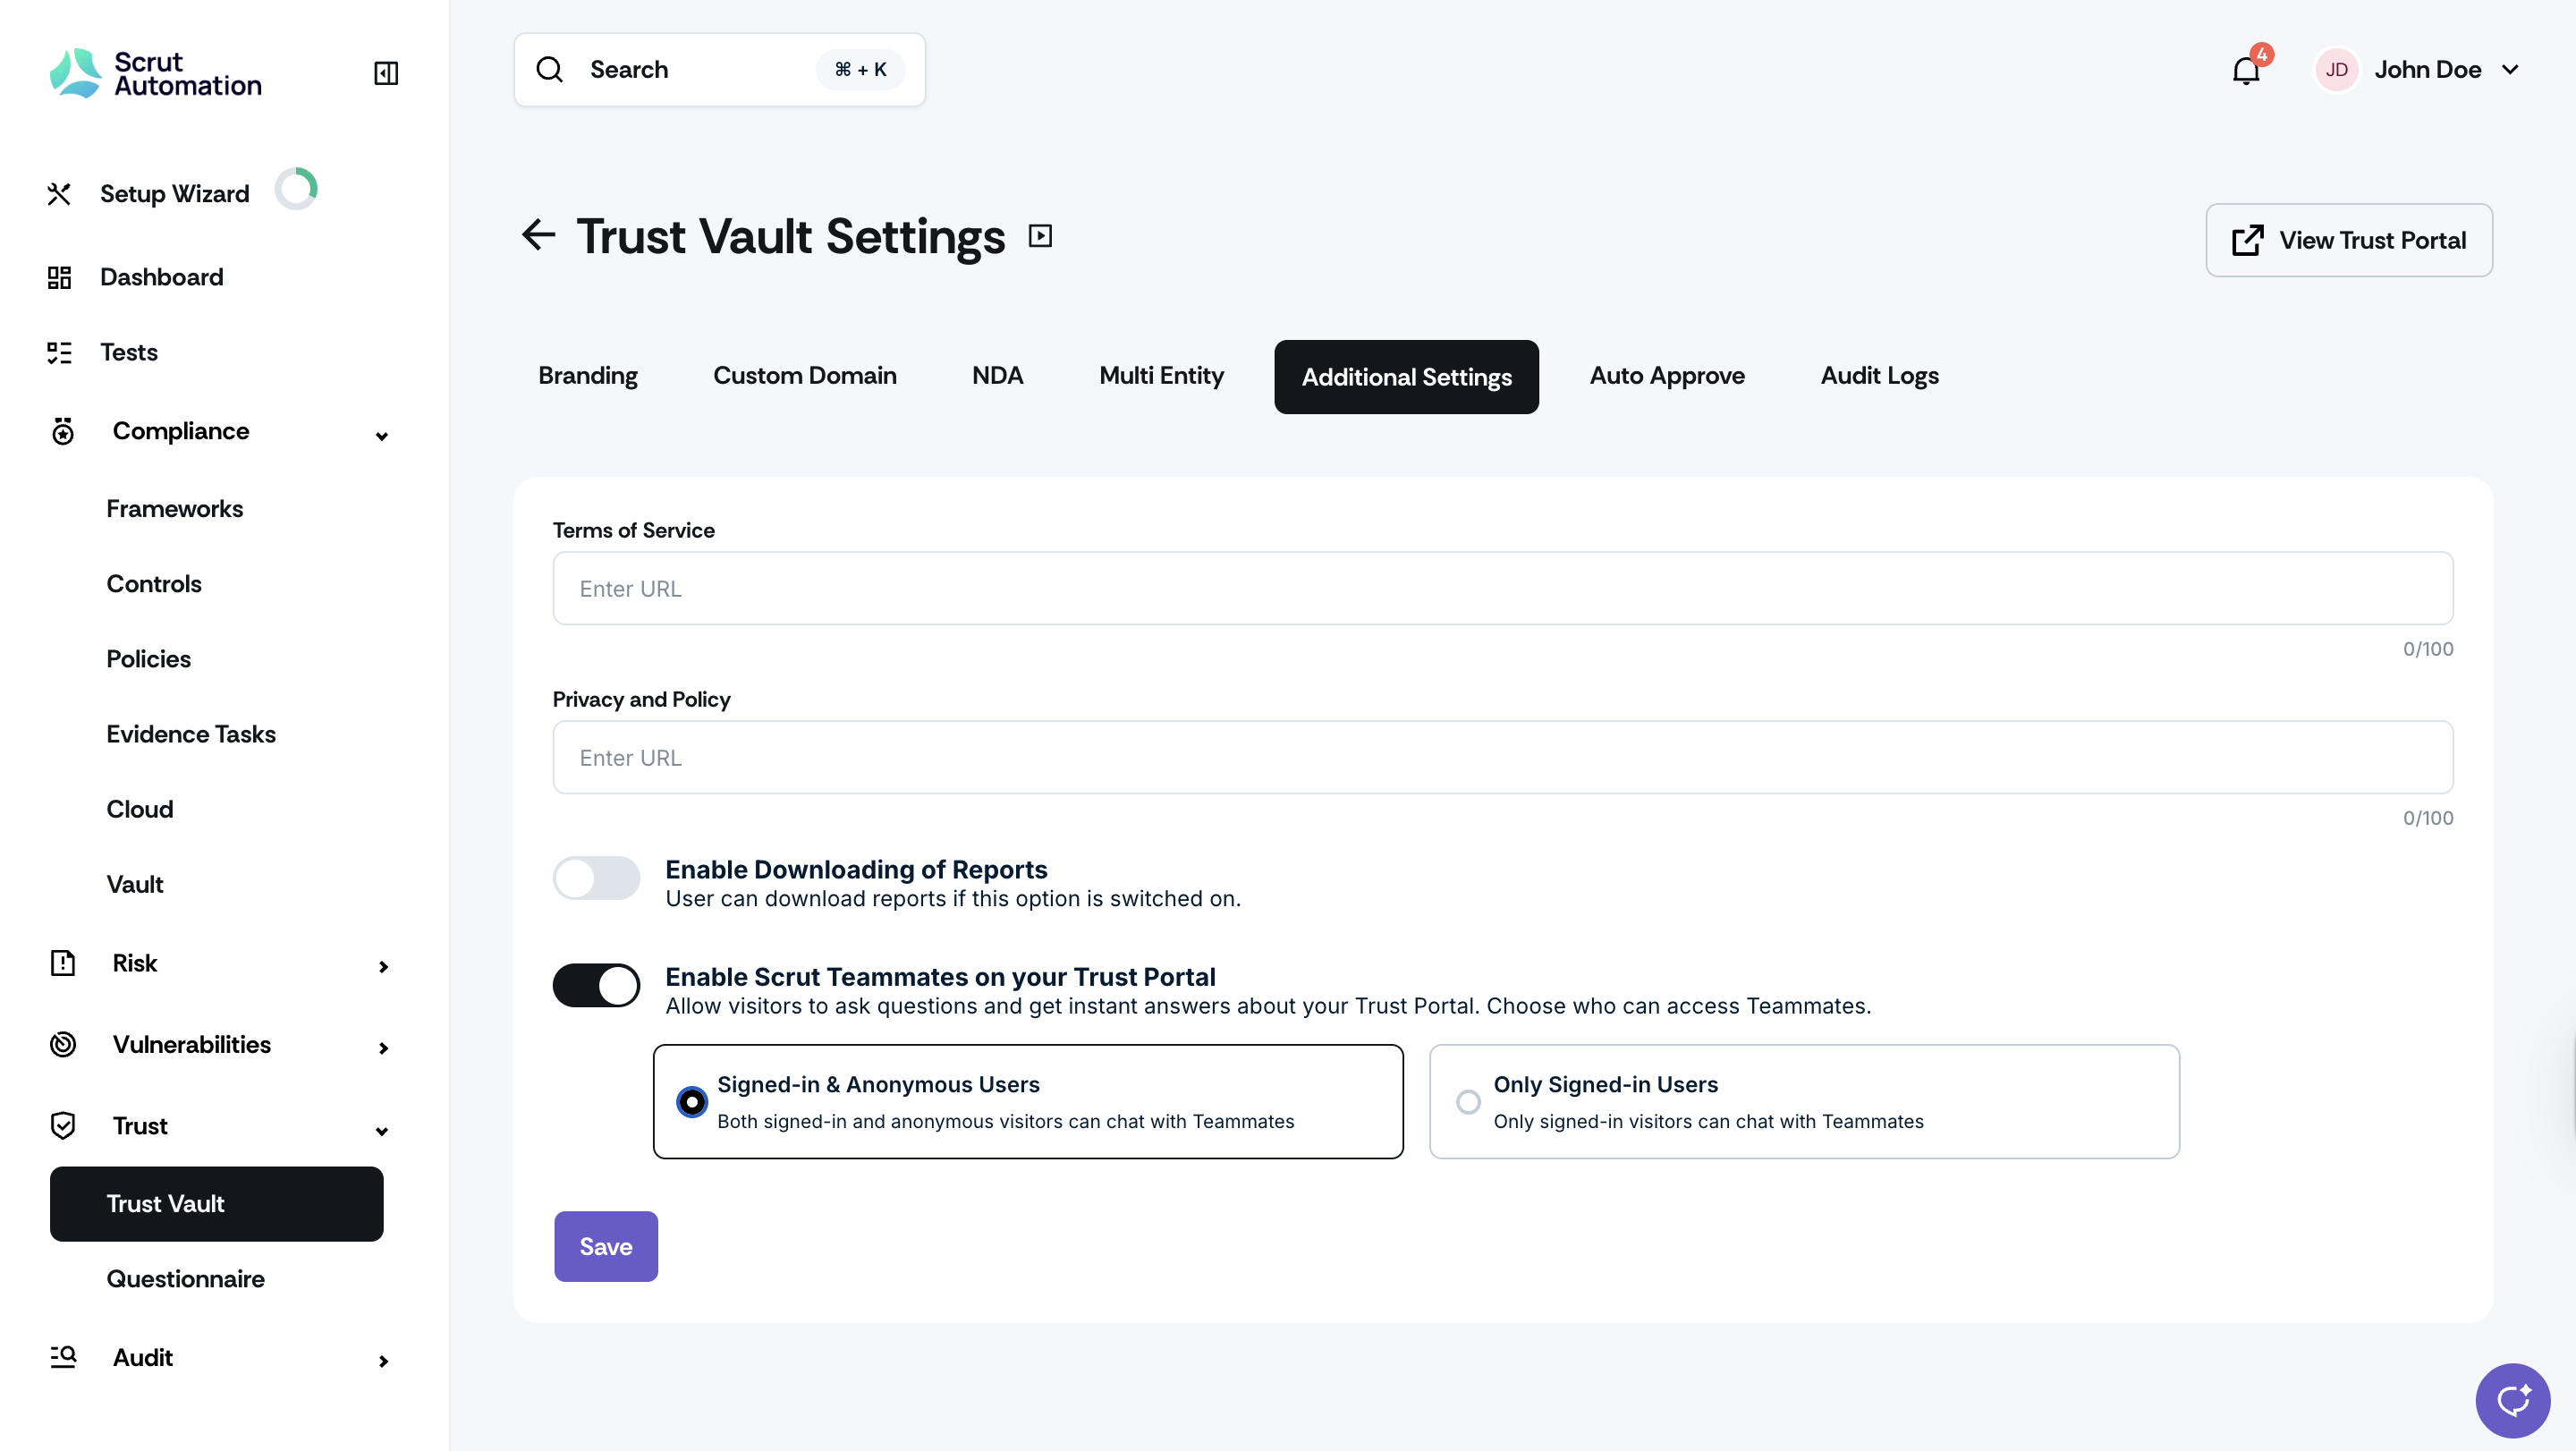Screen dimensions: 2576x1451
Task: Toggle Enable Downloading of Reports switch
Action: (x=596, y=878)
